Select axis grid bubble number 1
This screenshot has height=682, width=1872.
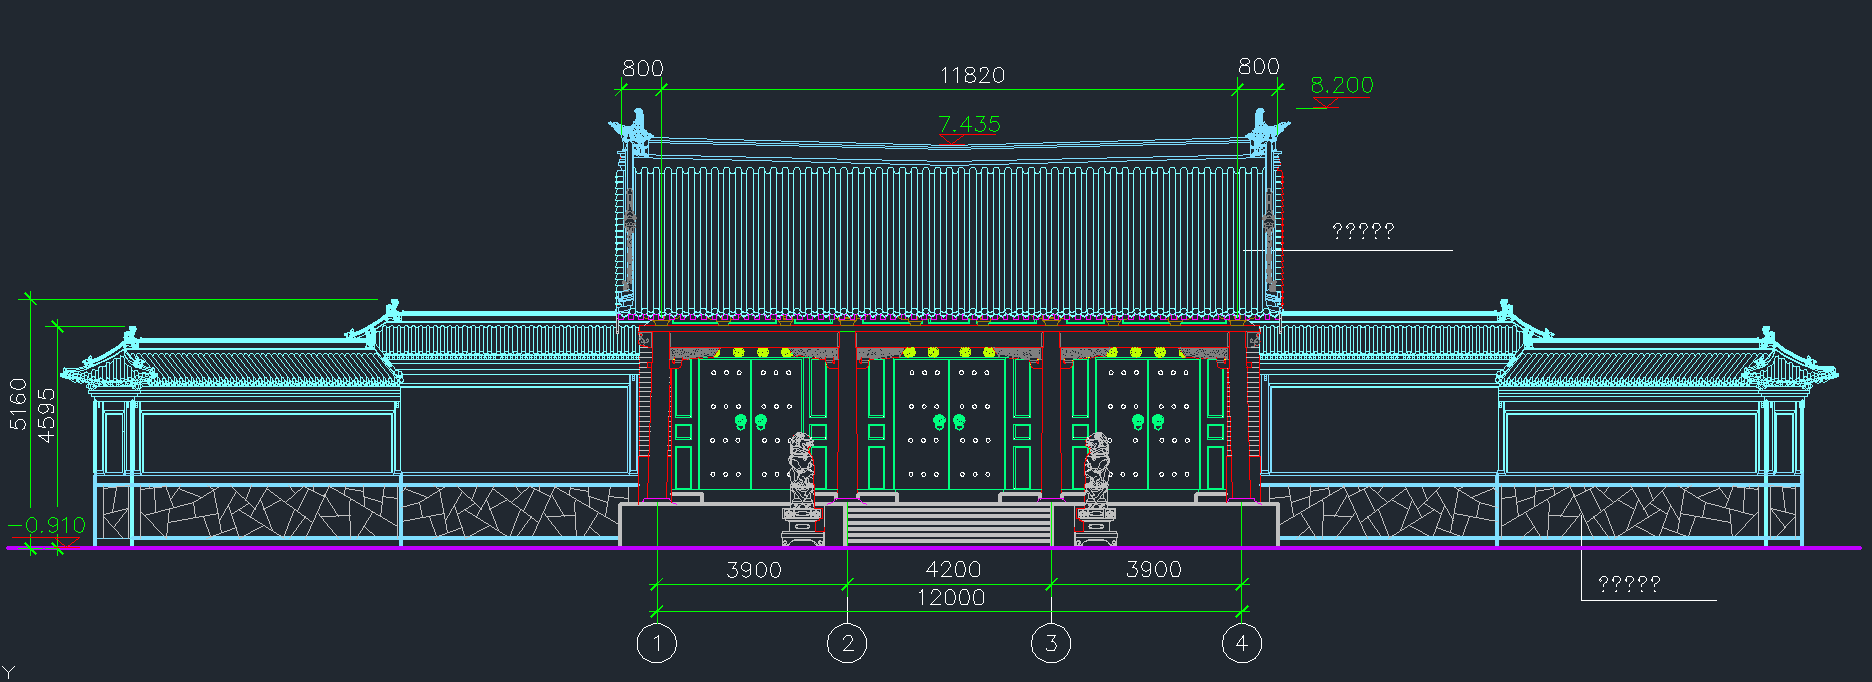point(656,643)
